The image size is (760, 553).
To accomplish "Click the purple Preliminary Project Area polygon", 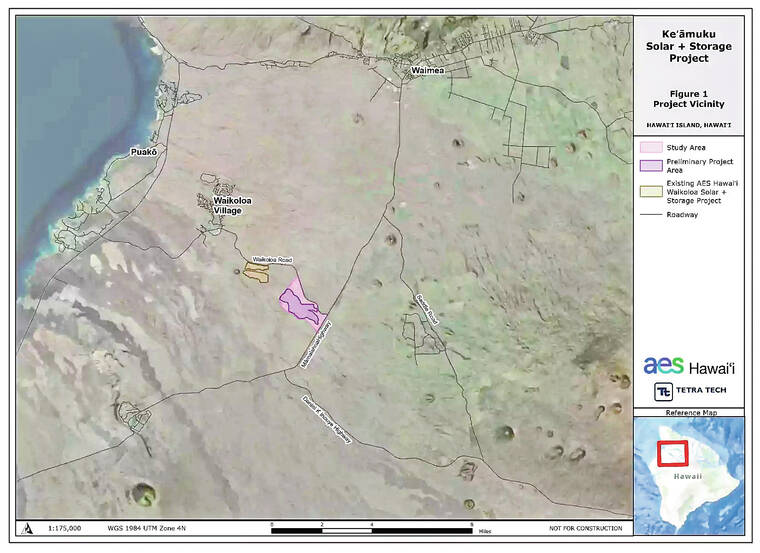I will point(298,304).
